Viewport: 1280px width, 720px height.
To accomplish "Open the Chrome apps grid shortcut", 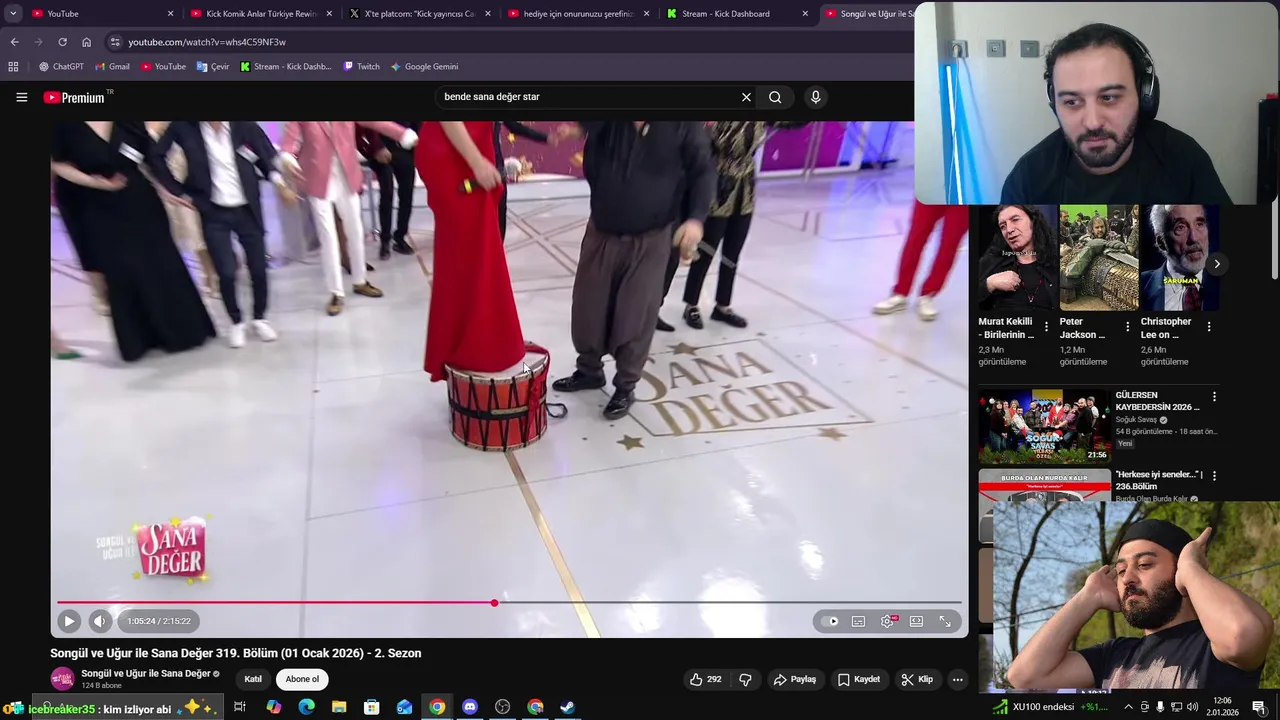I will pyautogui.click(x=13, y=66).
